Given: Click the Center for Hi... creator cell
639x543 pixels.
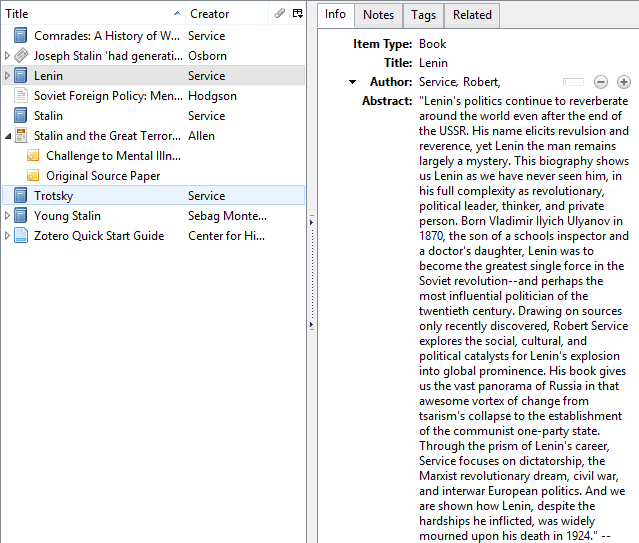Looking at the screenshot, I should coord(226,236).
